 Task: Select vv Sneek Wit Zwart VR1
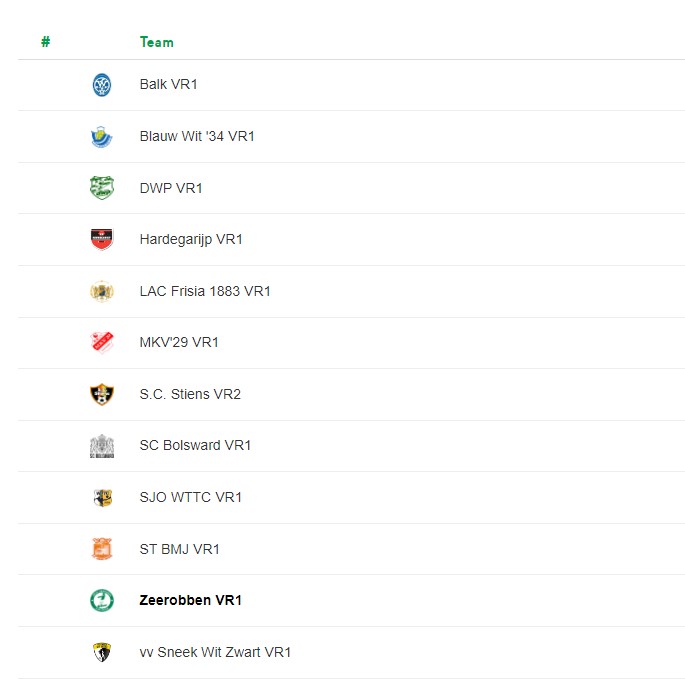tap(215, 652)
